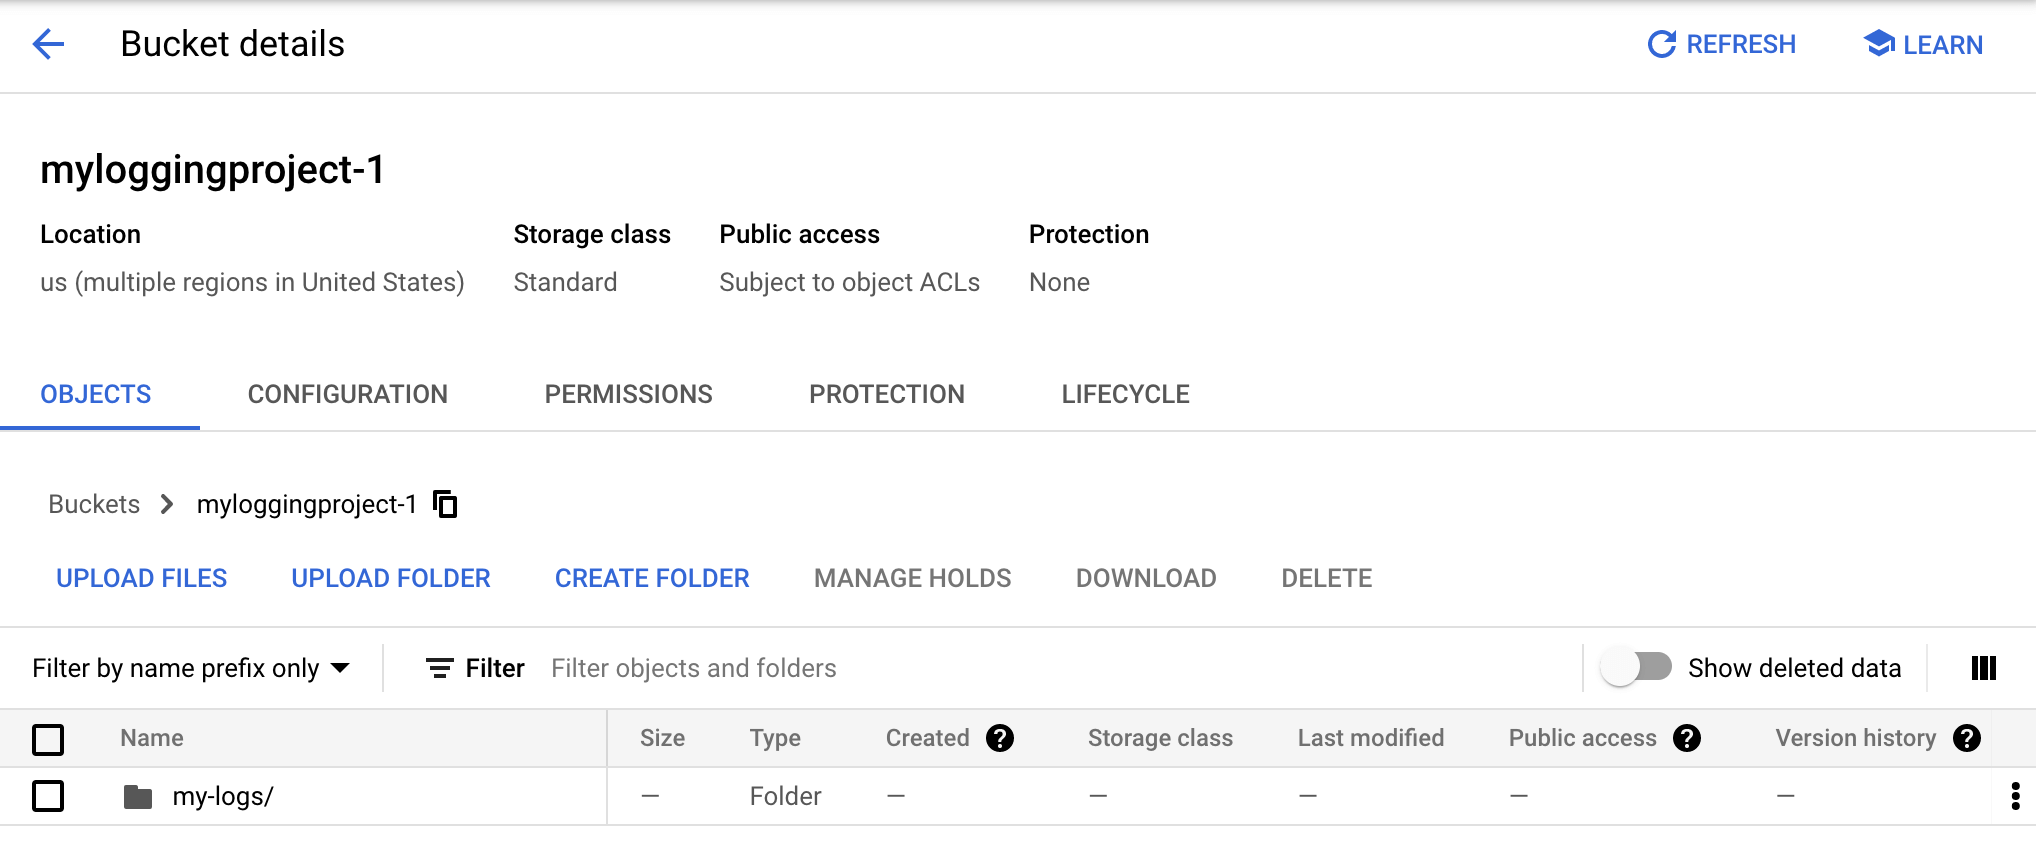Click the Refresh button
The image size is (2036, 858).
click(x=1721, y=44)
